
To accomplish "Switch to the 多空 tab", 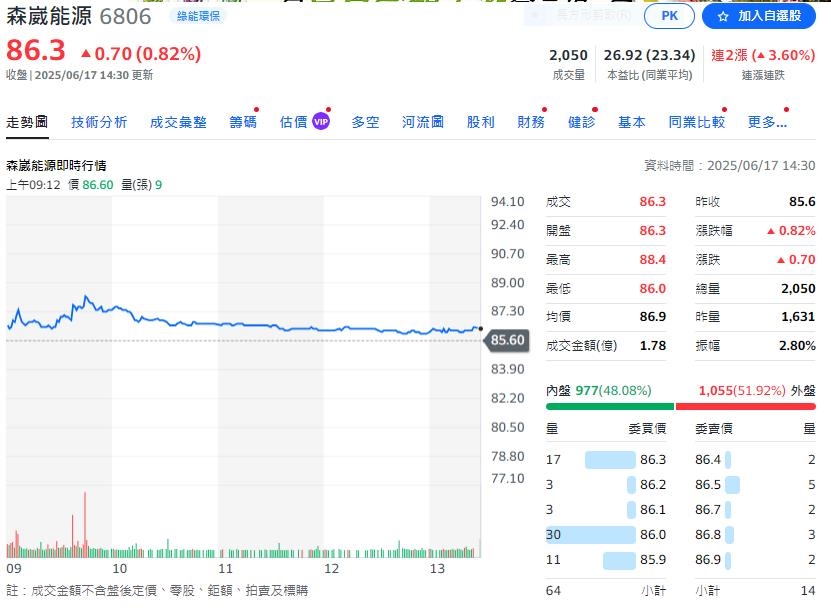I will coord(364,120).
